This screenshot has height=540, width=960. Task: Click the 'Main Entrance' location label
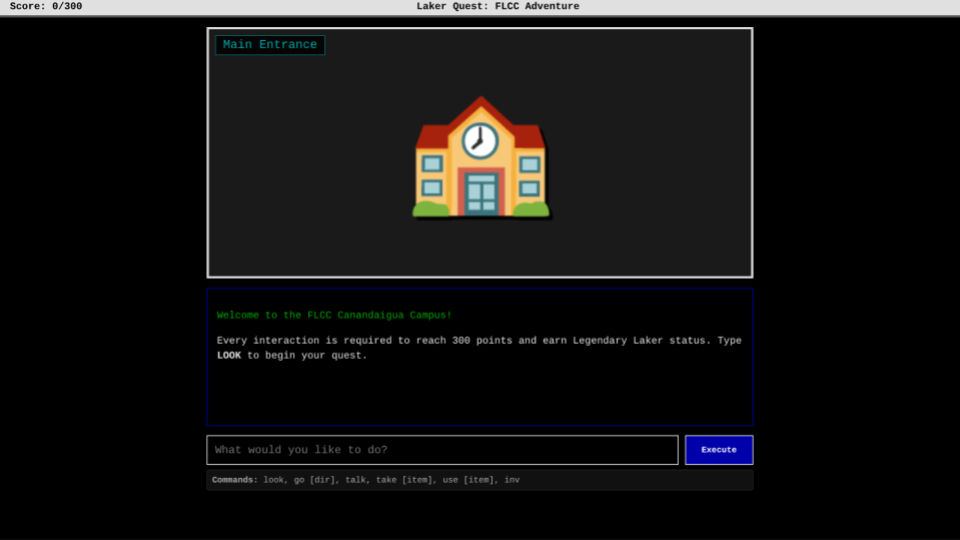point(270,45)
